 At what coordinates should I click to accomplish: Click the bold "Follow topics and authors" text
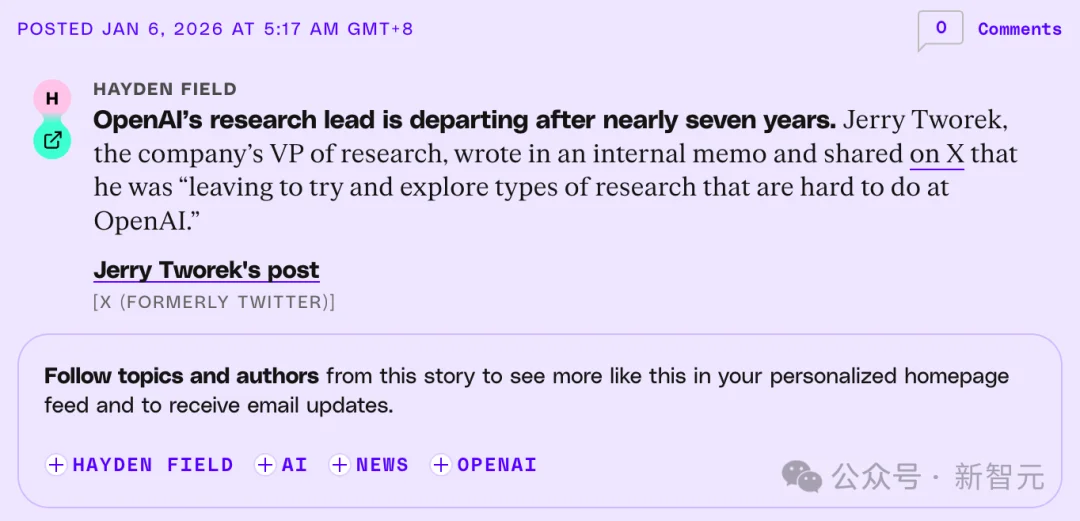coord(181,376)
